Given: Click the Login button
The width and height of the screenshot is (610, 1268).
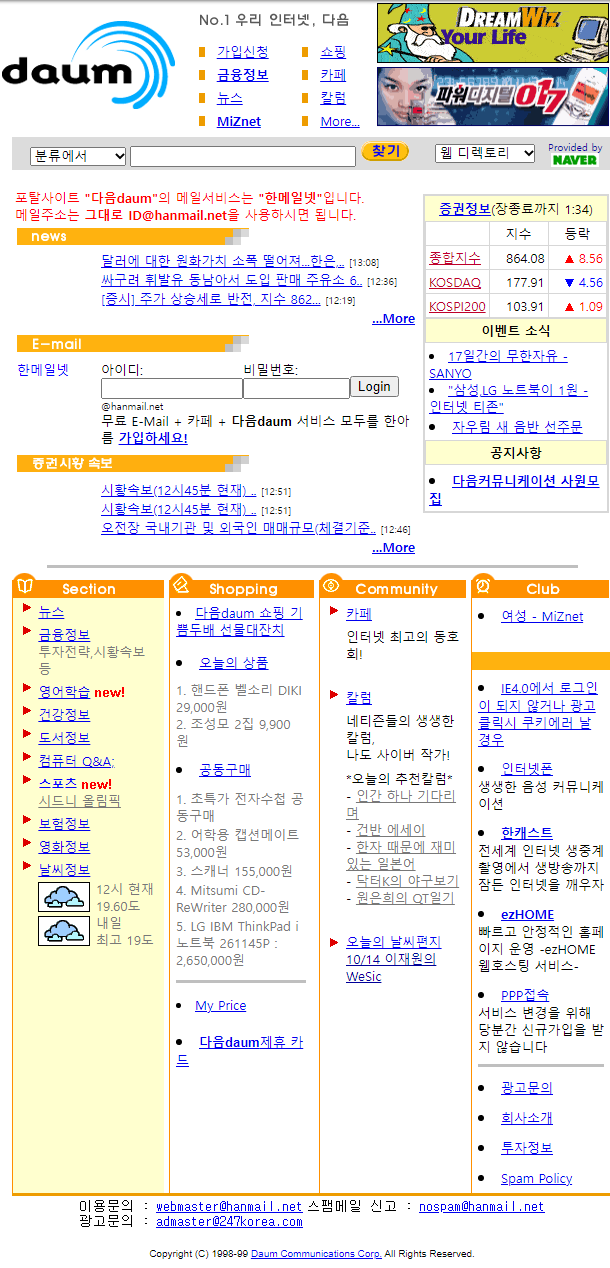Looking at the screenshot, I should (374, 387).
